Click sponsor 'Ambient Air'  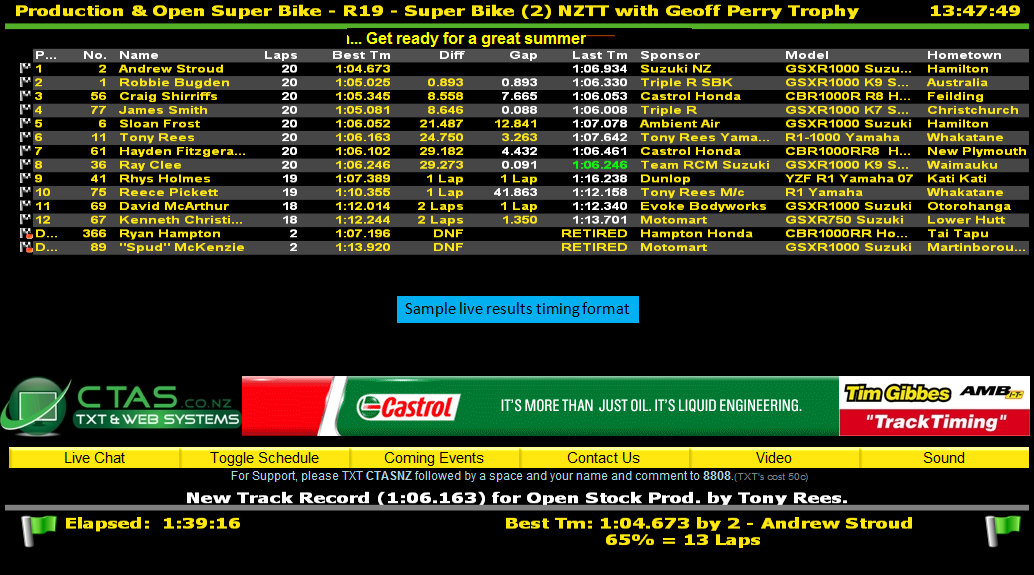[680, 123]
